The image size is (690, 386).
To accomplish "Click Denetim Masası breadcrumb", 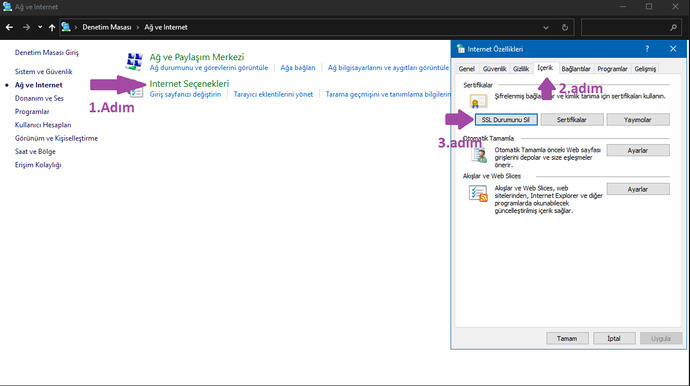I will pyautogui.click(x=107, y=27).
